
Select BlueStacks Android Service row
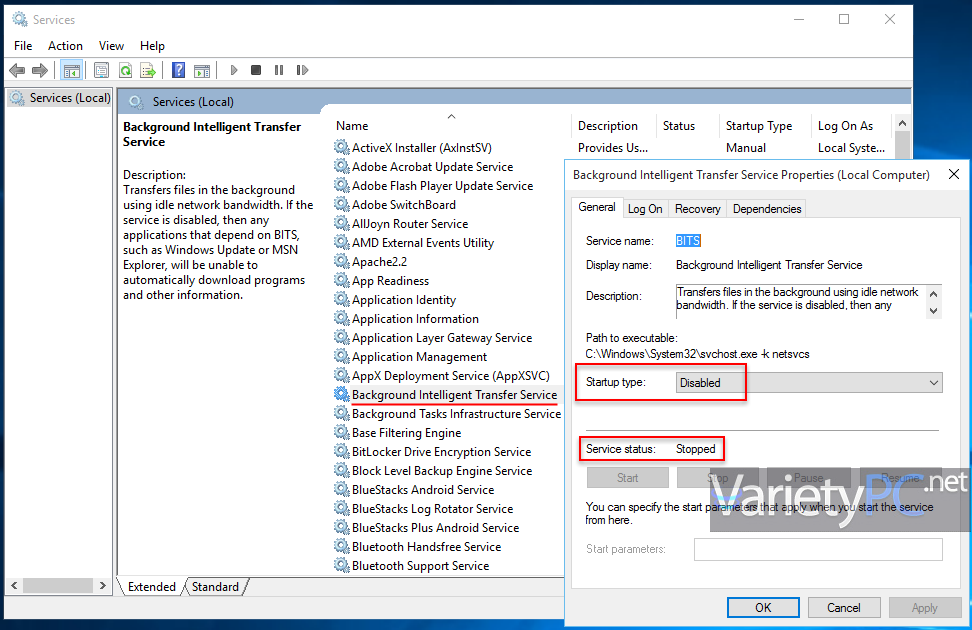point(423,489)
